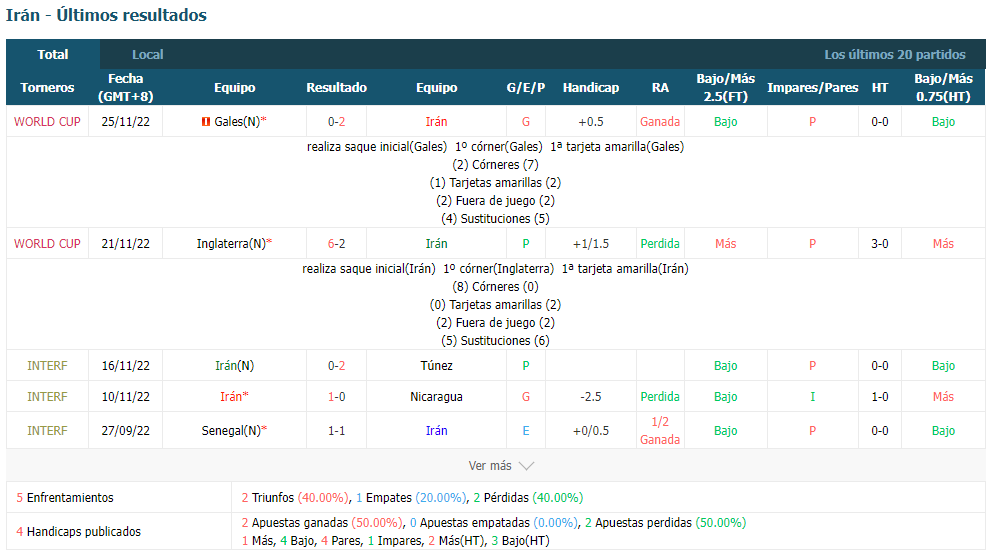Select the Bajo/Más 2.5(FT) column header
This screenshot has width=995, height=558.
click(725, 88)
